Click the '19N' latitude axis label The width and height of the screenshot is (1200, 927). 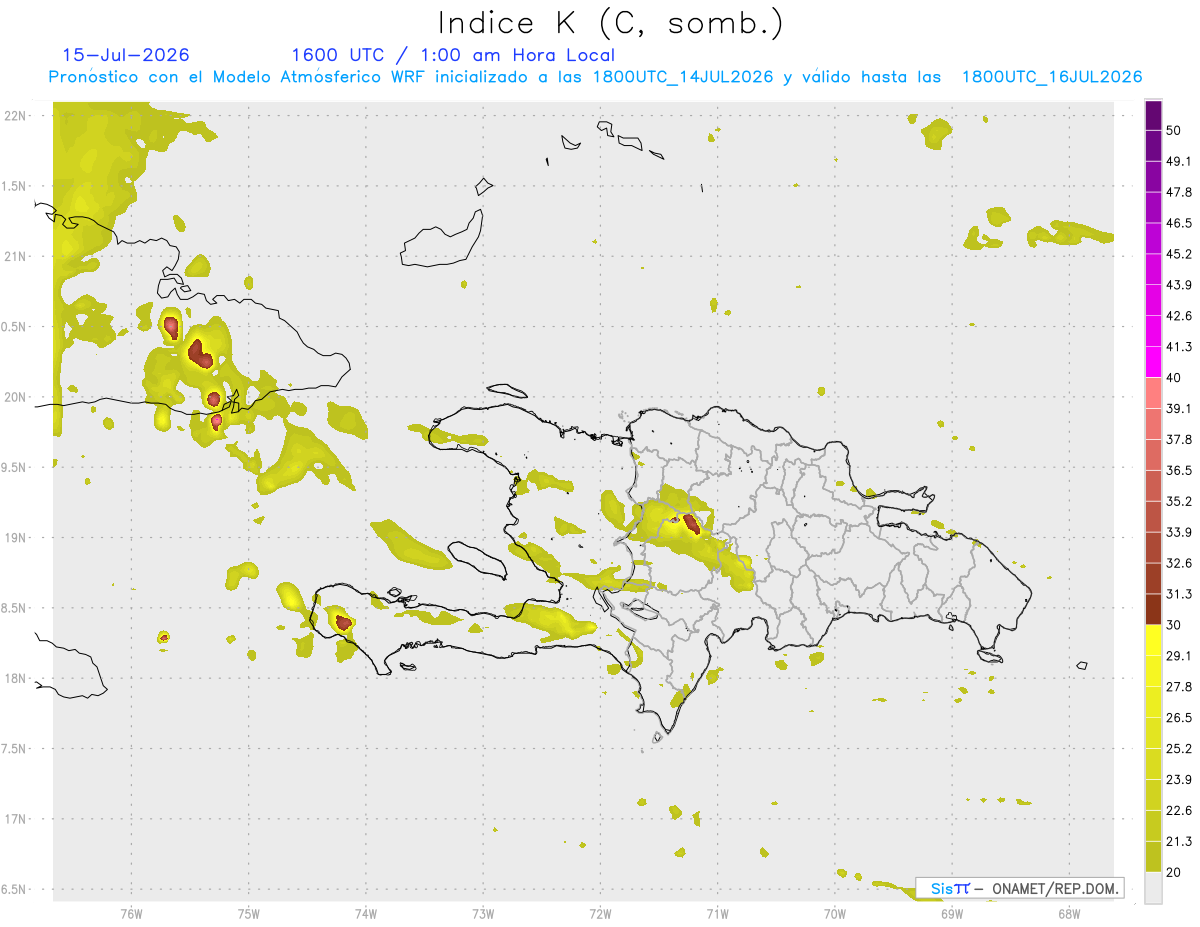coord(17,537)
